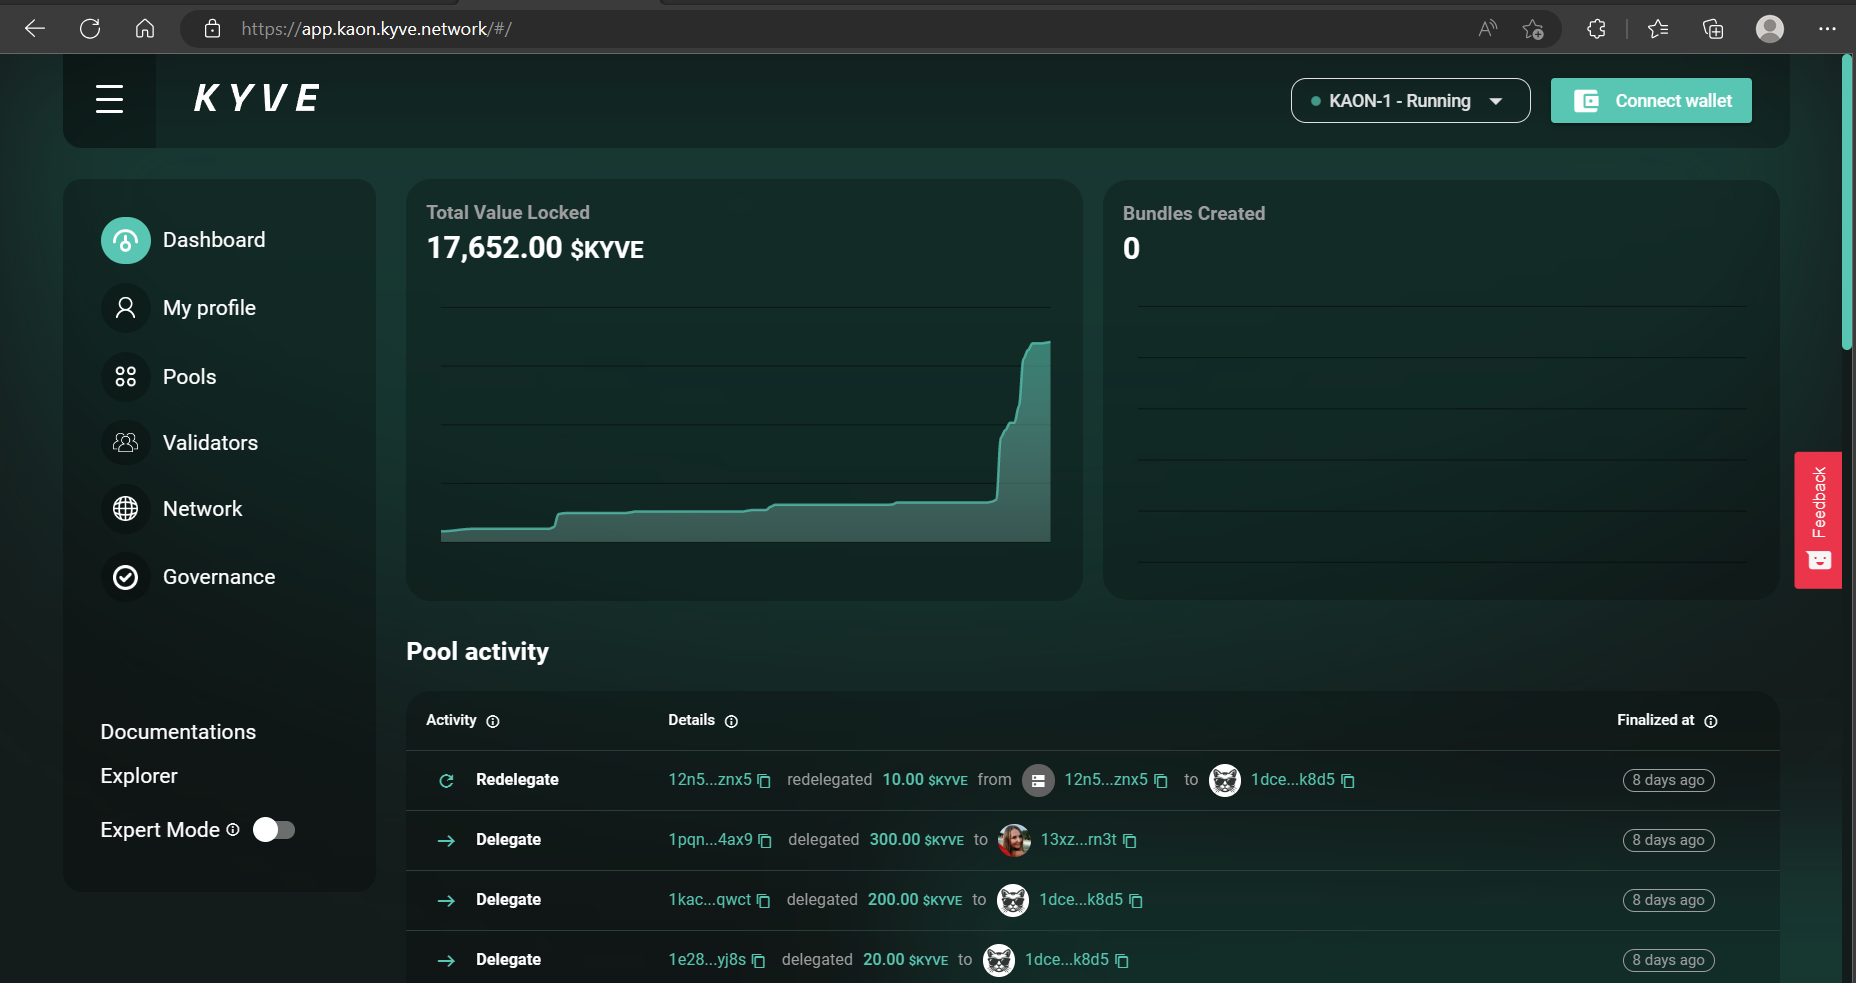Click the arrow icon of 300.00 Delegate row

click(447, 841)
